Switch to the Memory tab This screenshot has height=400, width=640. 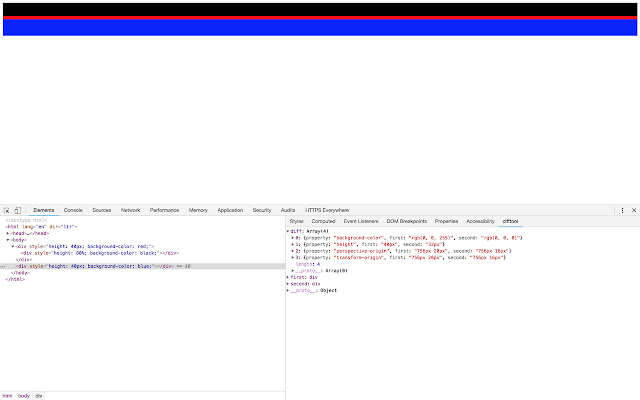(198, 210)
